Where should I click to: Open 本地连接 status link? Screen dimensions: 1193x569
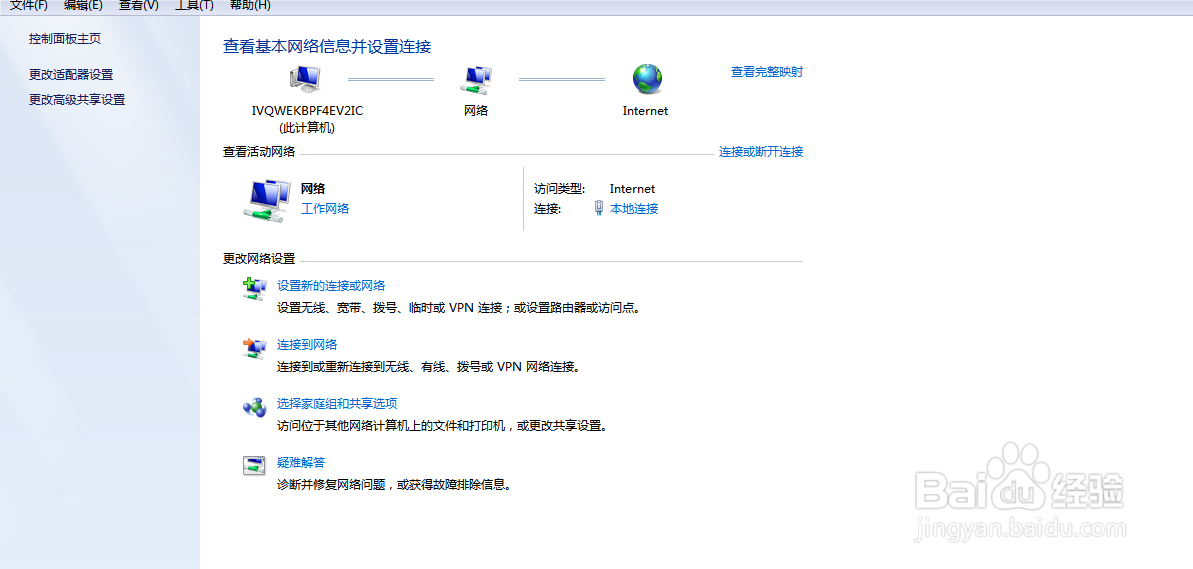pyautogui.click(x=634, y=208)
